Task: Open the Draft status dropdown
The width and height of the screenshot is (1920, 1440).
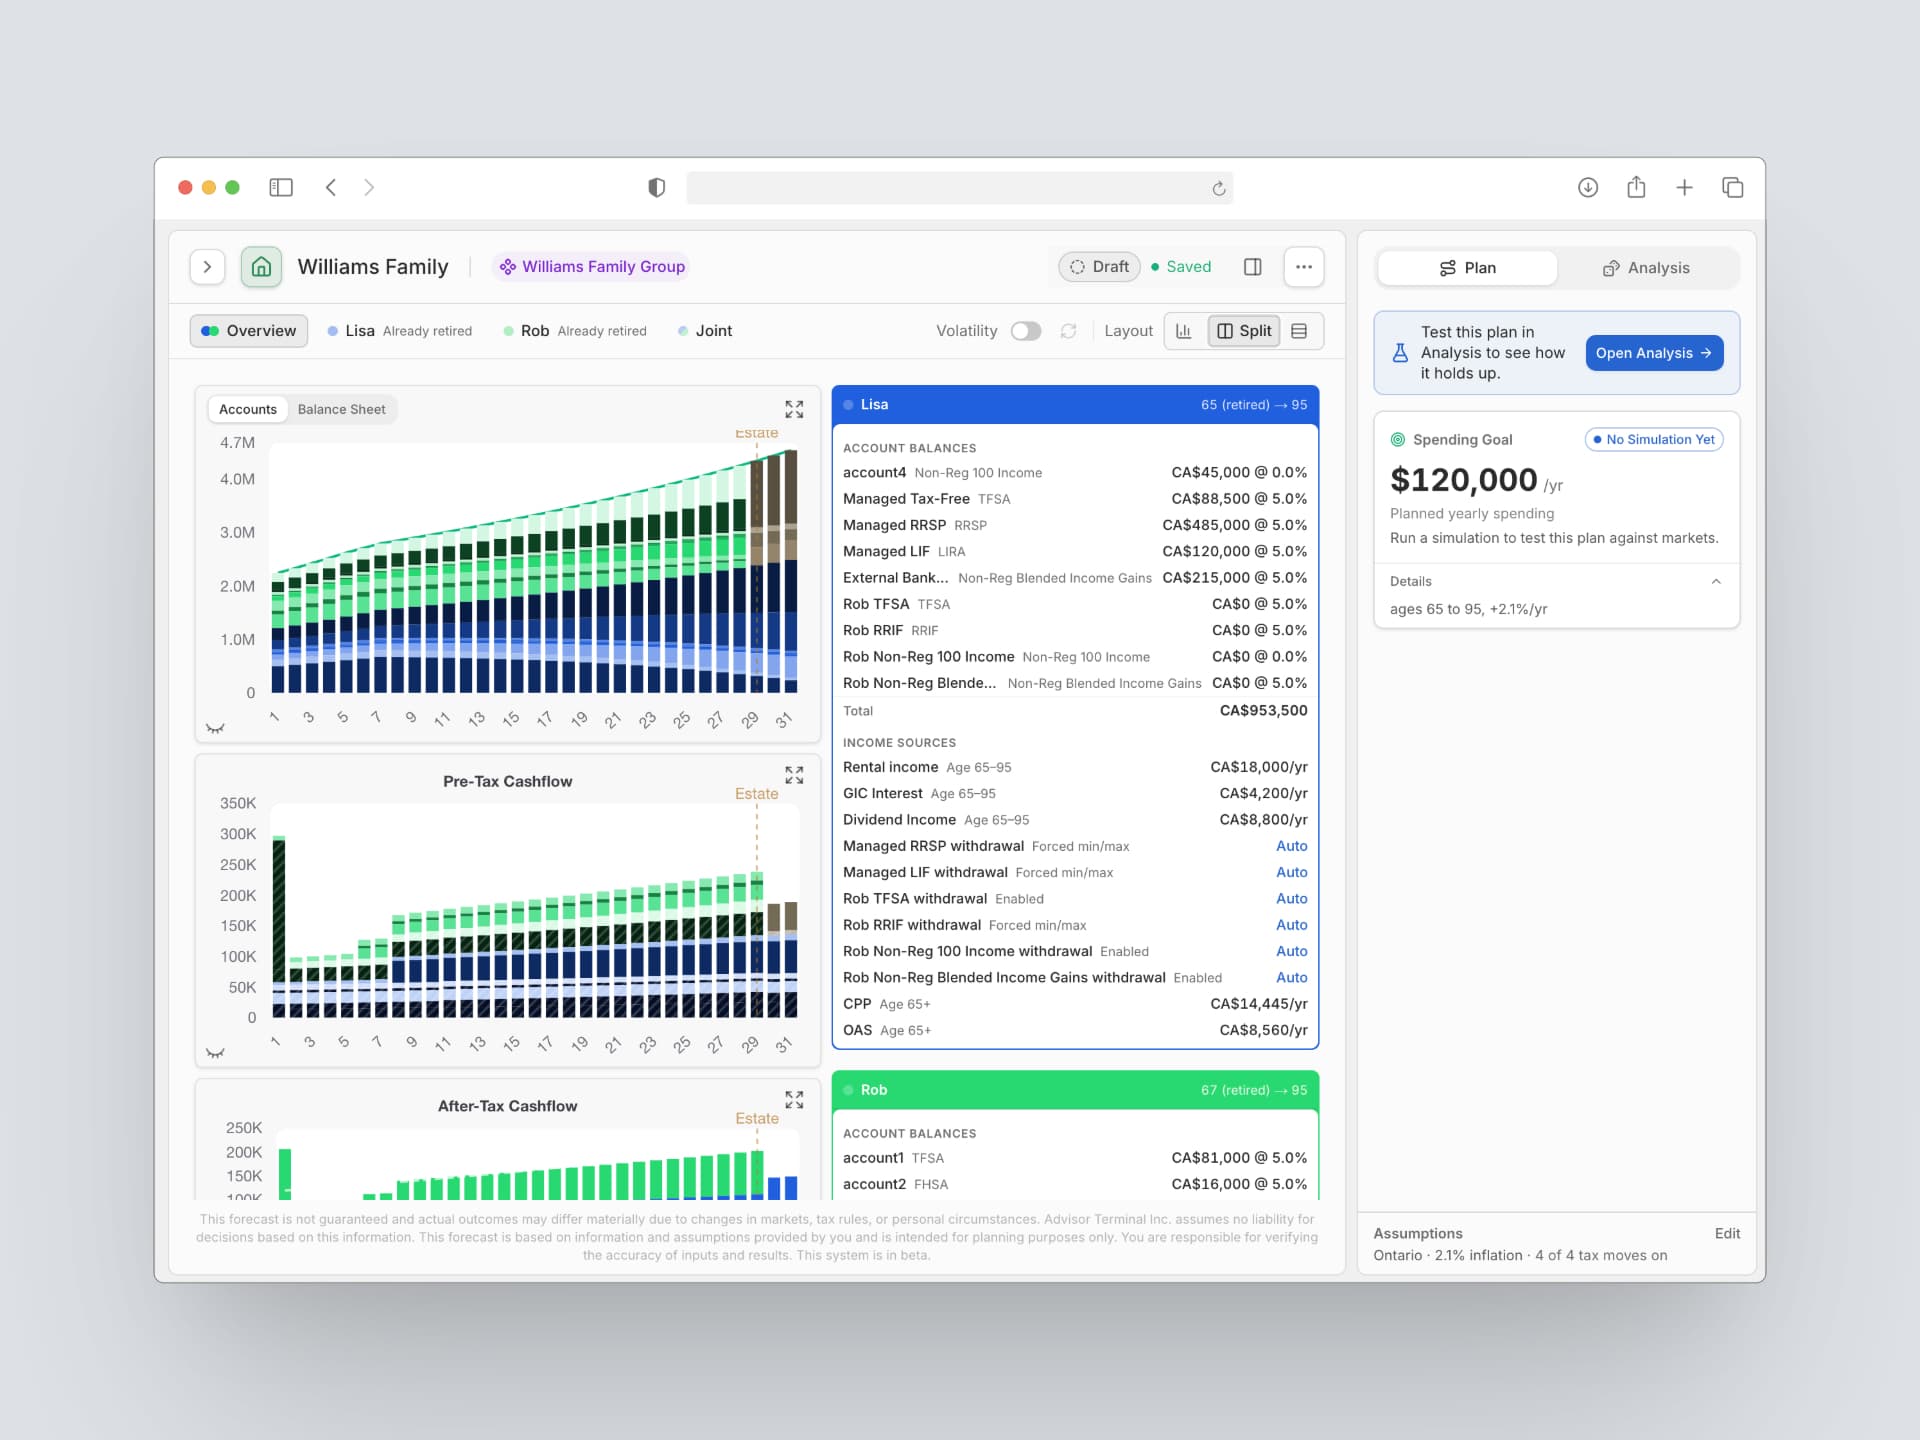Action: point(1099,267)
